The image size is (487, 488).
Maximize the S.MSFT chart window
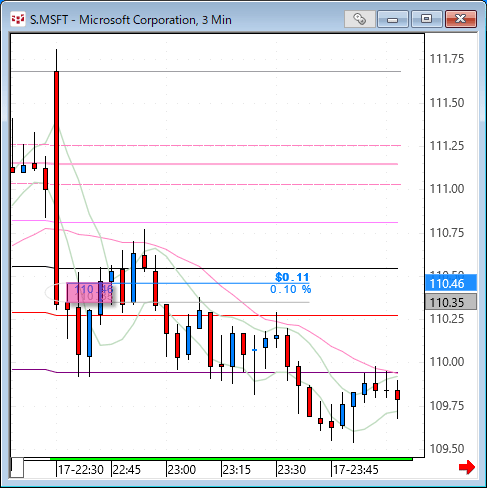tap(426, 19)
